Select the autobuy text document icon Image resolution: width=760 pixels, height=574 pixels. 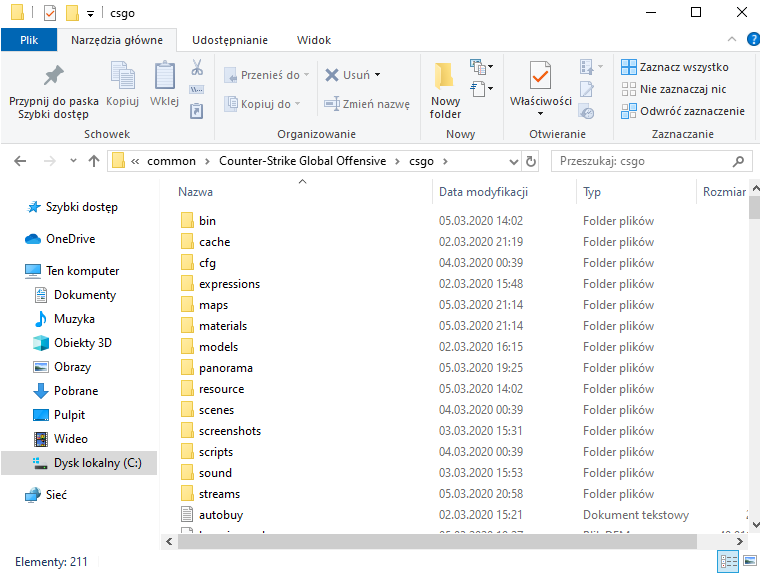[x=187, y=515]
